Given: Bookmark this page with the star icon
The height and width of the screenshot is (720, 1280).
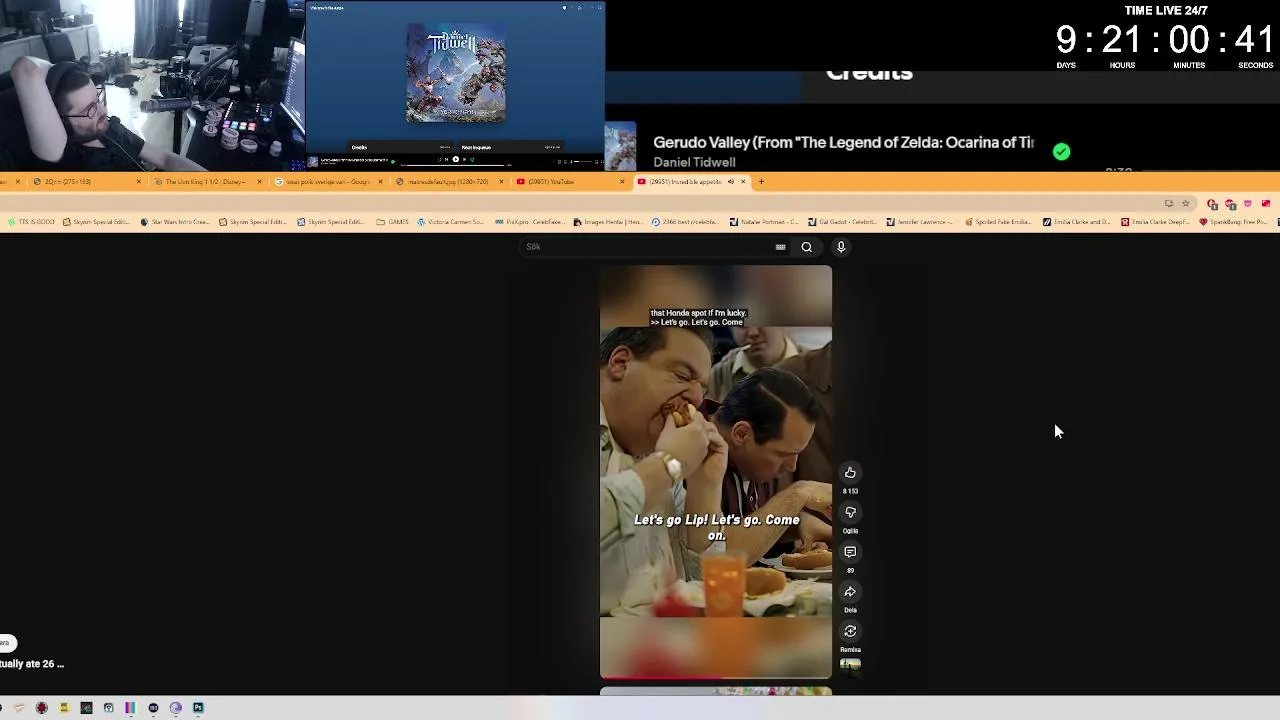Looking at the screenshot, I should (1185, 204).
